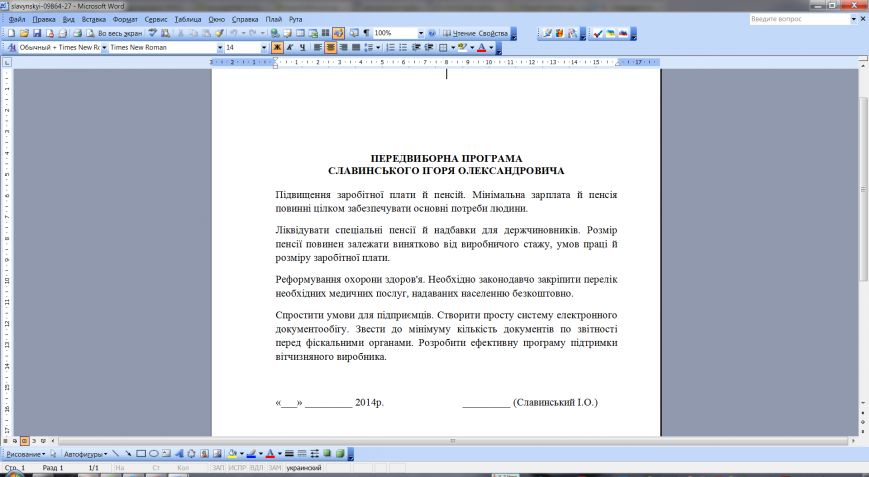This screenshot has height=477, width=869.
Task: Toggle the paragraph marks (¶) icon
Action: tap(366, 33)
